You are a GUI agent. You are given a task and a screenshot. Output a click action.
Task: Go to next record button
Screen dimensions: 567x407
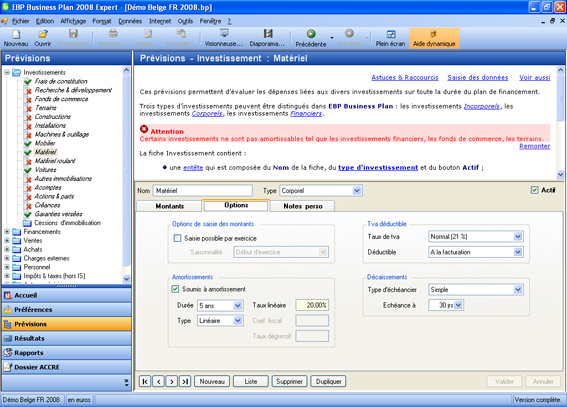[172, 381]
